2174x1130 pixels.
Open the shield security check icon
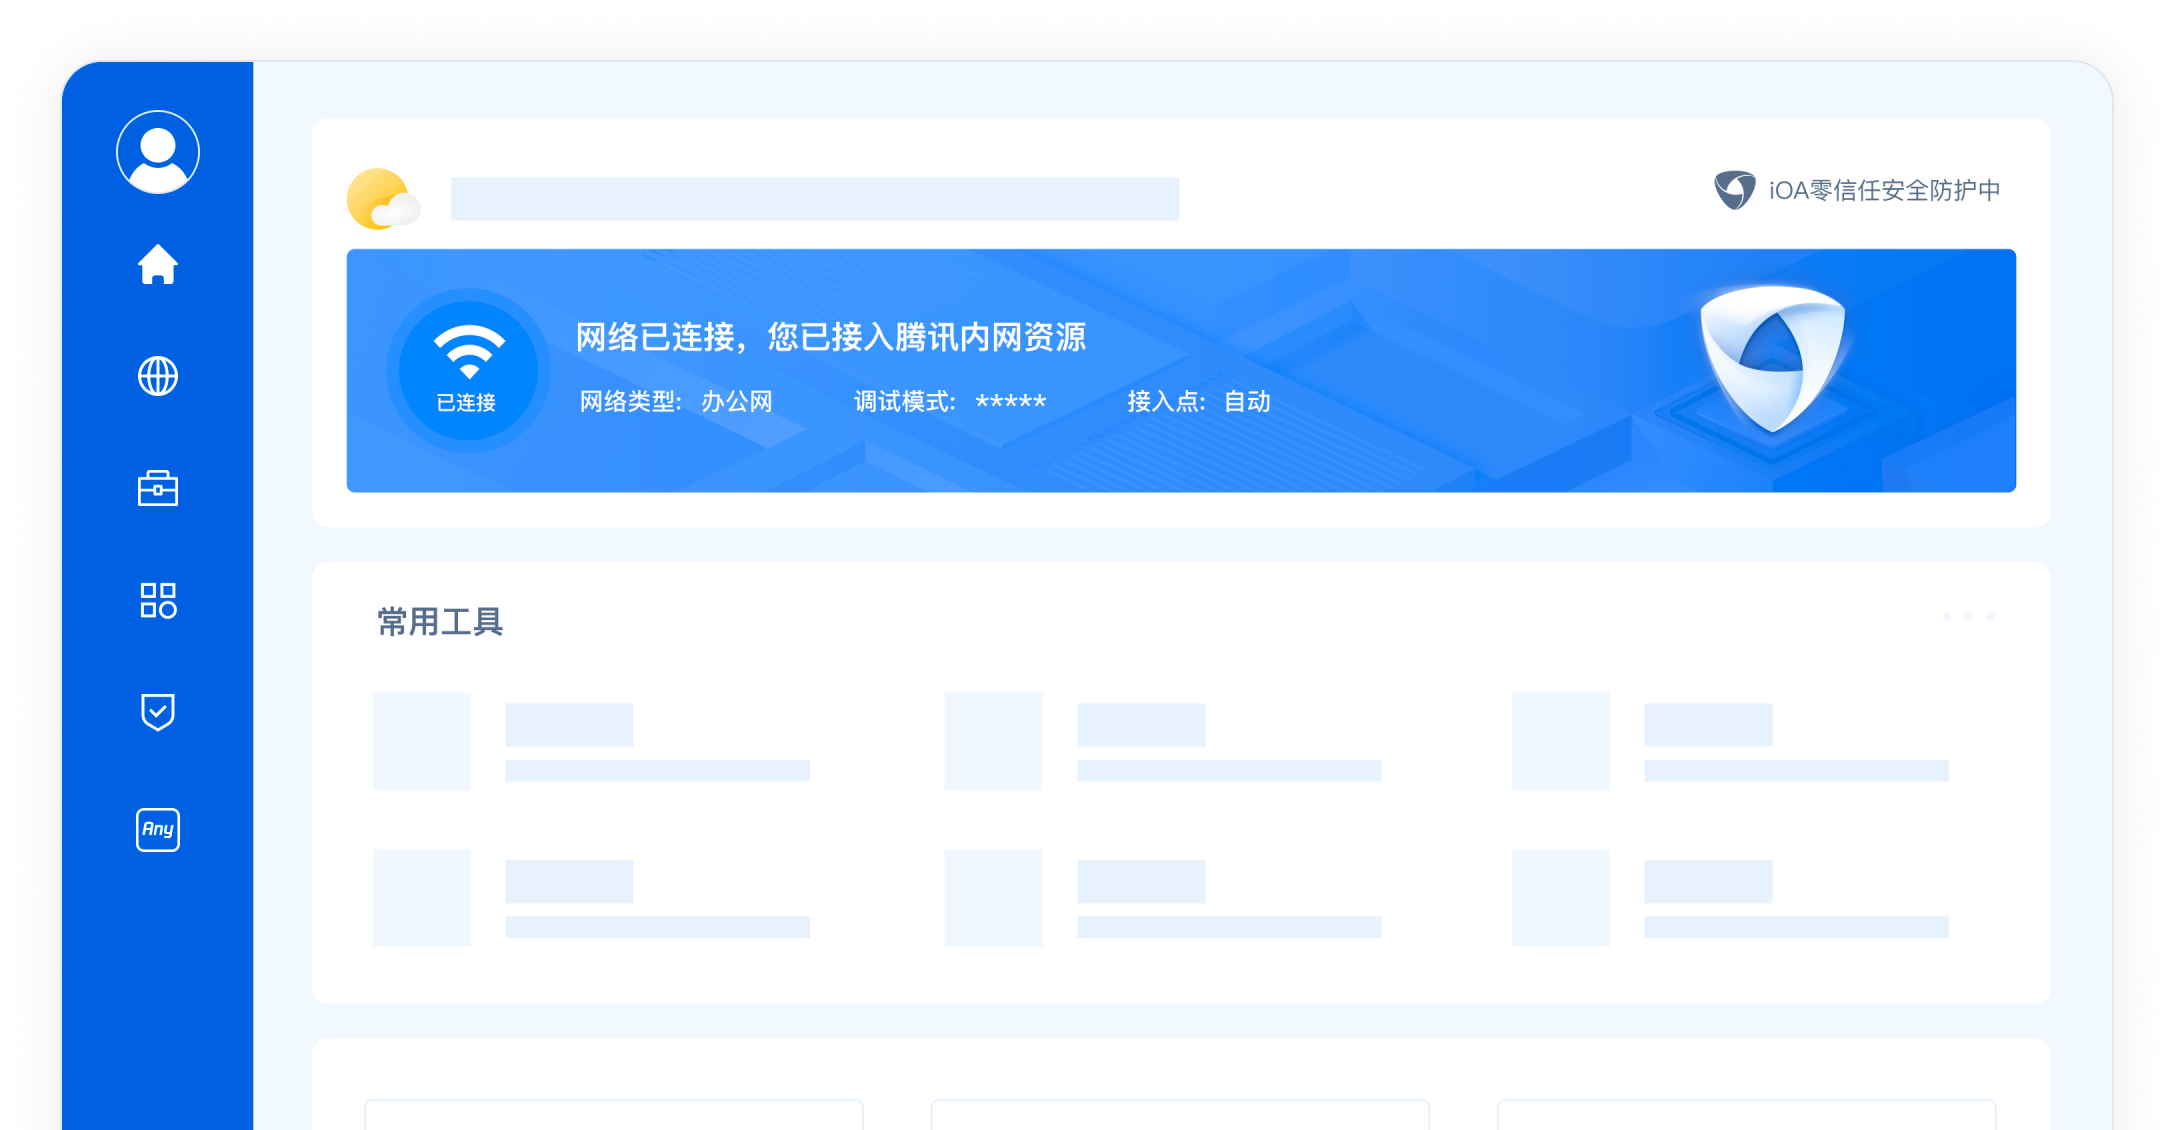[158, 713]
